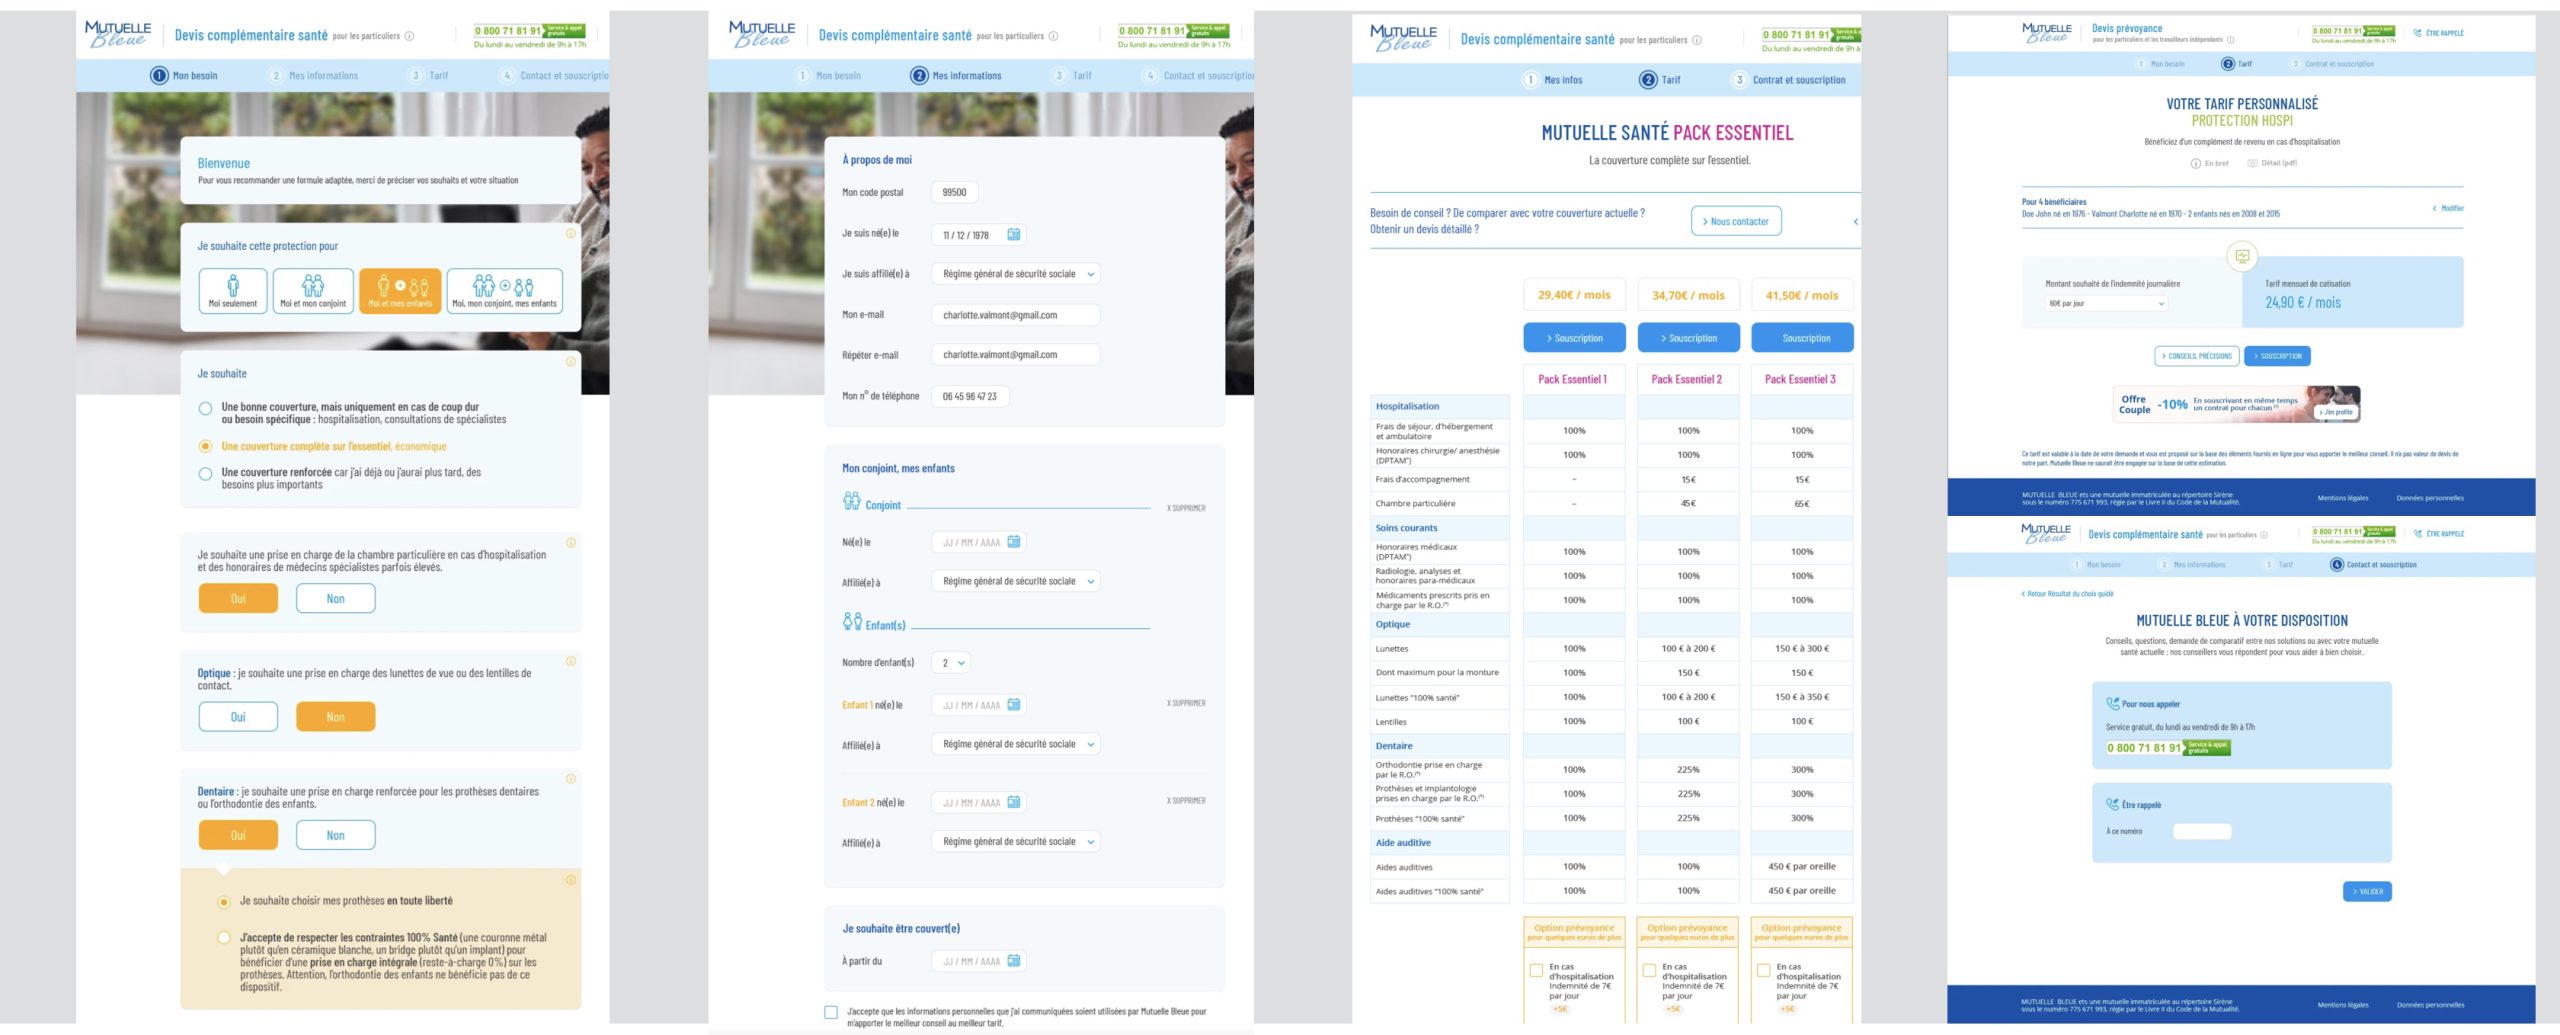
Task: Open 'Je suis affilié(e) à' regime dropdown
Action: [x=1015, y=274]
